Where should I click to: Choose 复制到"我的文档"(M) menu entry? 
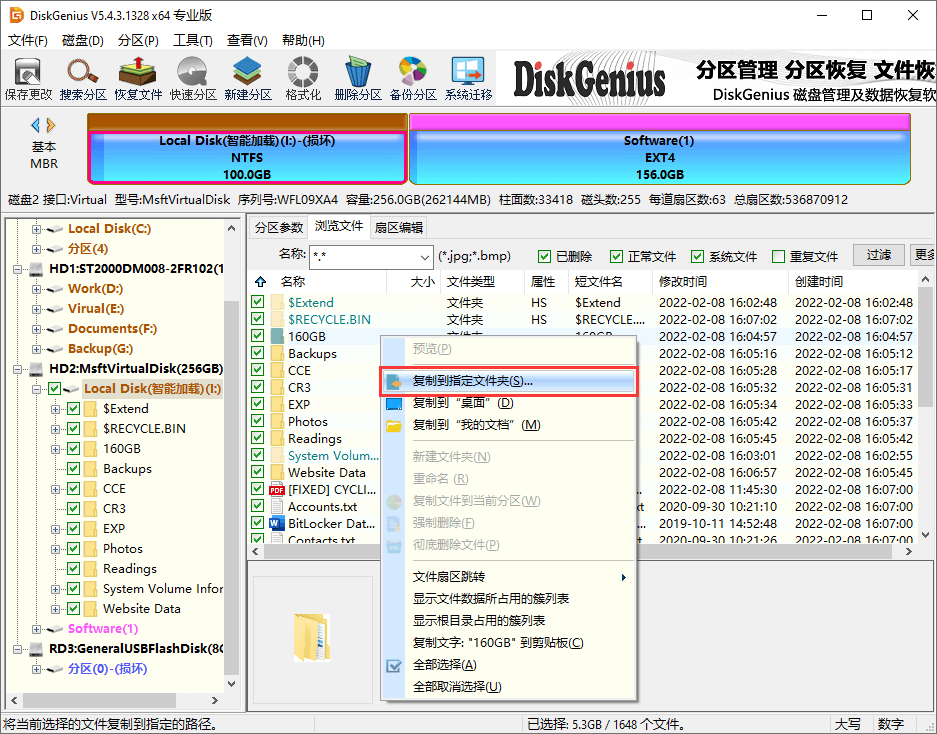coord(509,425)
